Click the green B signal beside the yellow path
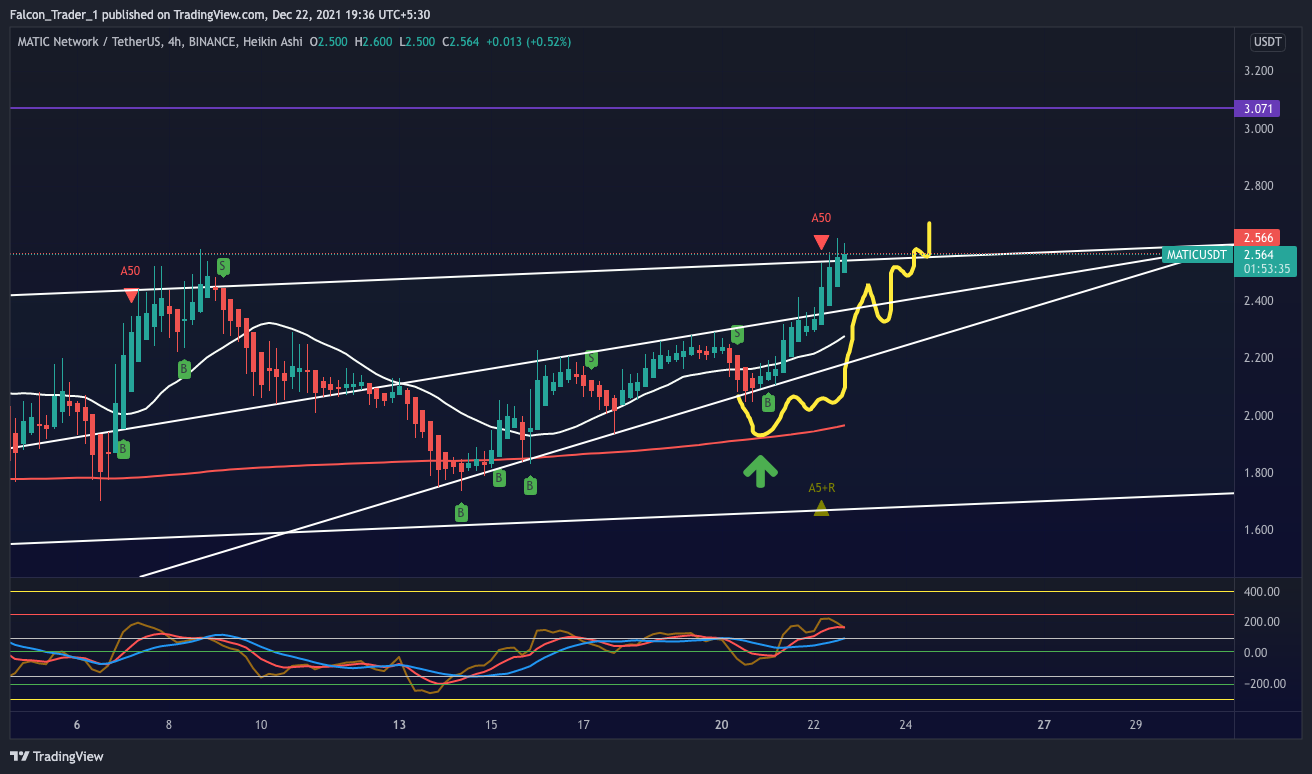This screenshot has width=1312, height=774. pyautogui.click(x=768, y=403)
